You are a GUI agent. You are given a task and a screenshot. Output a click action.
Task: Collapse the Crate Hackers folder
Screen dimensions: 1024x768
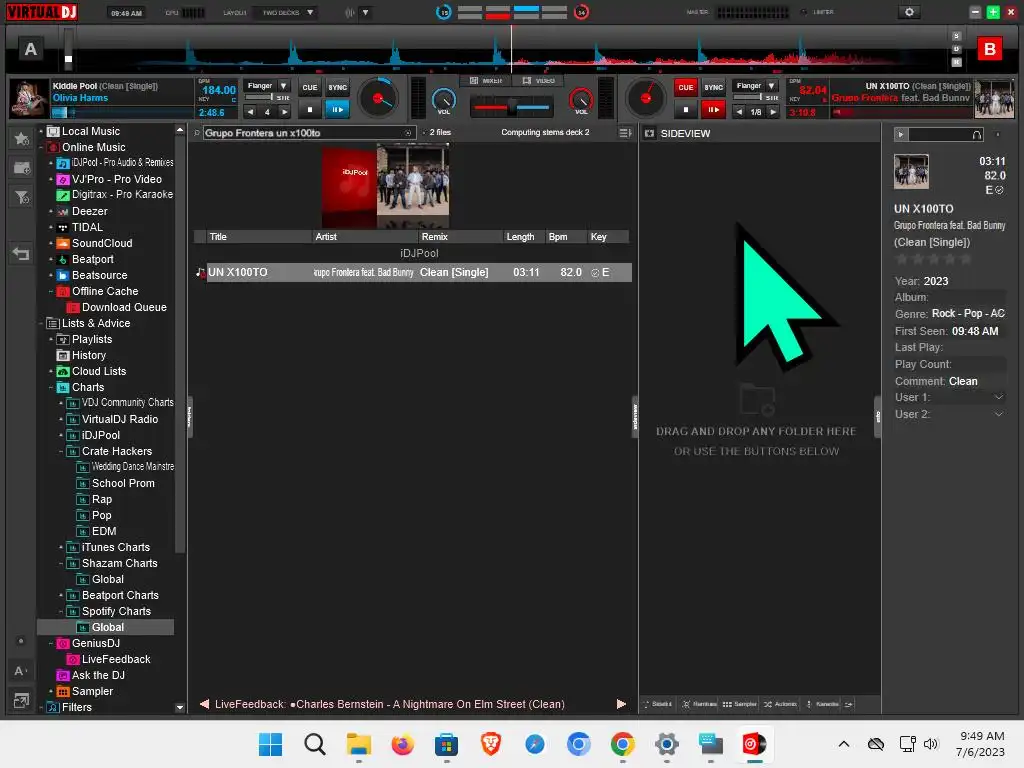(61, 451)
